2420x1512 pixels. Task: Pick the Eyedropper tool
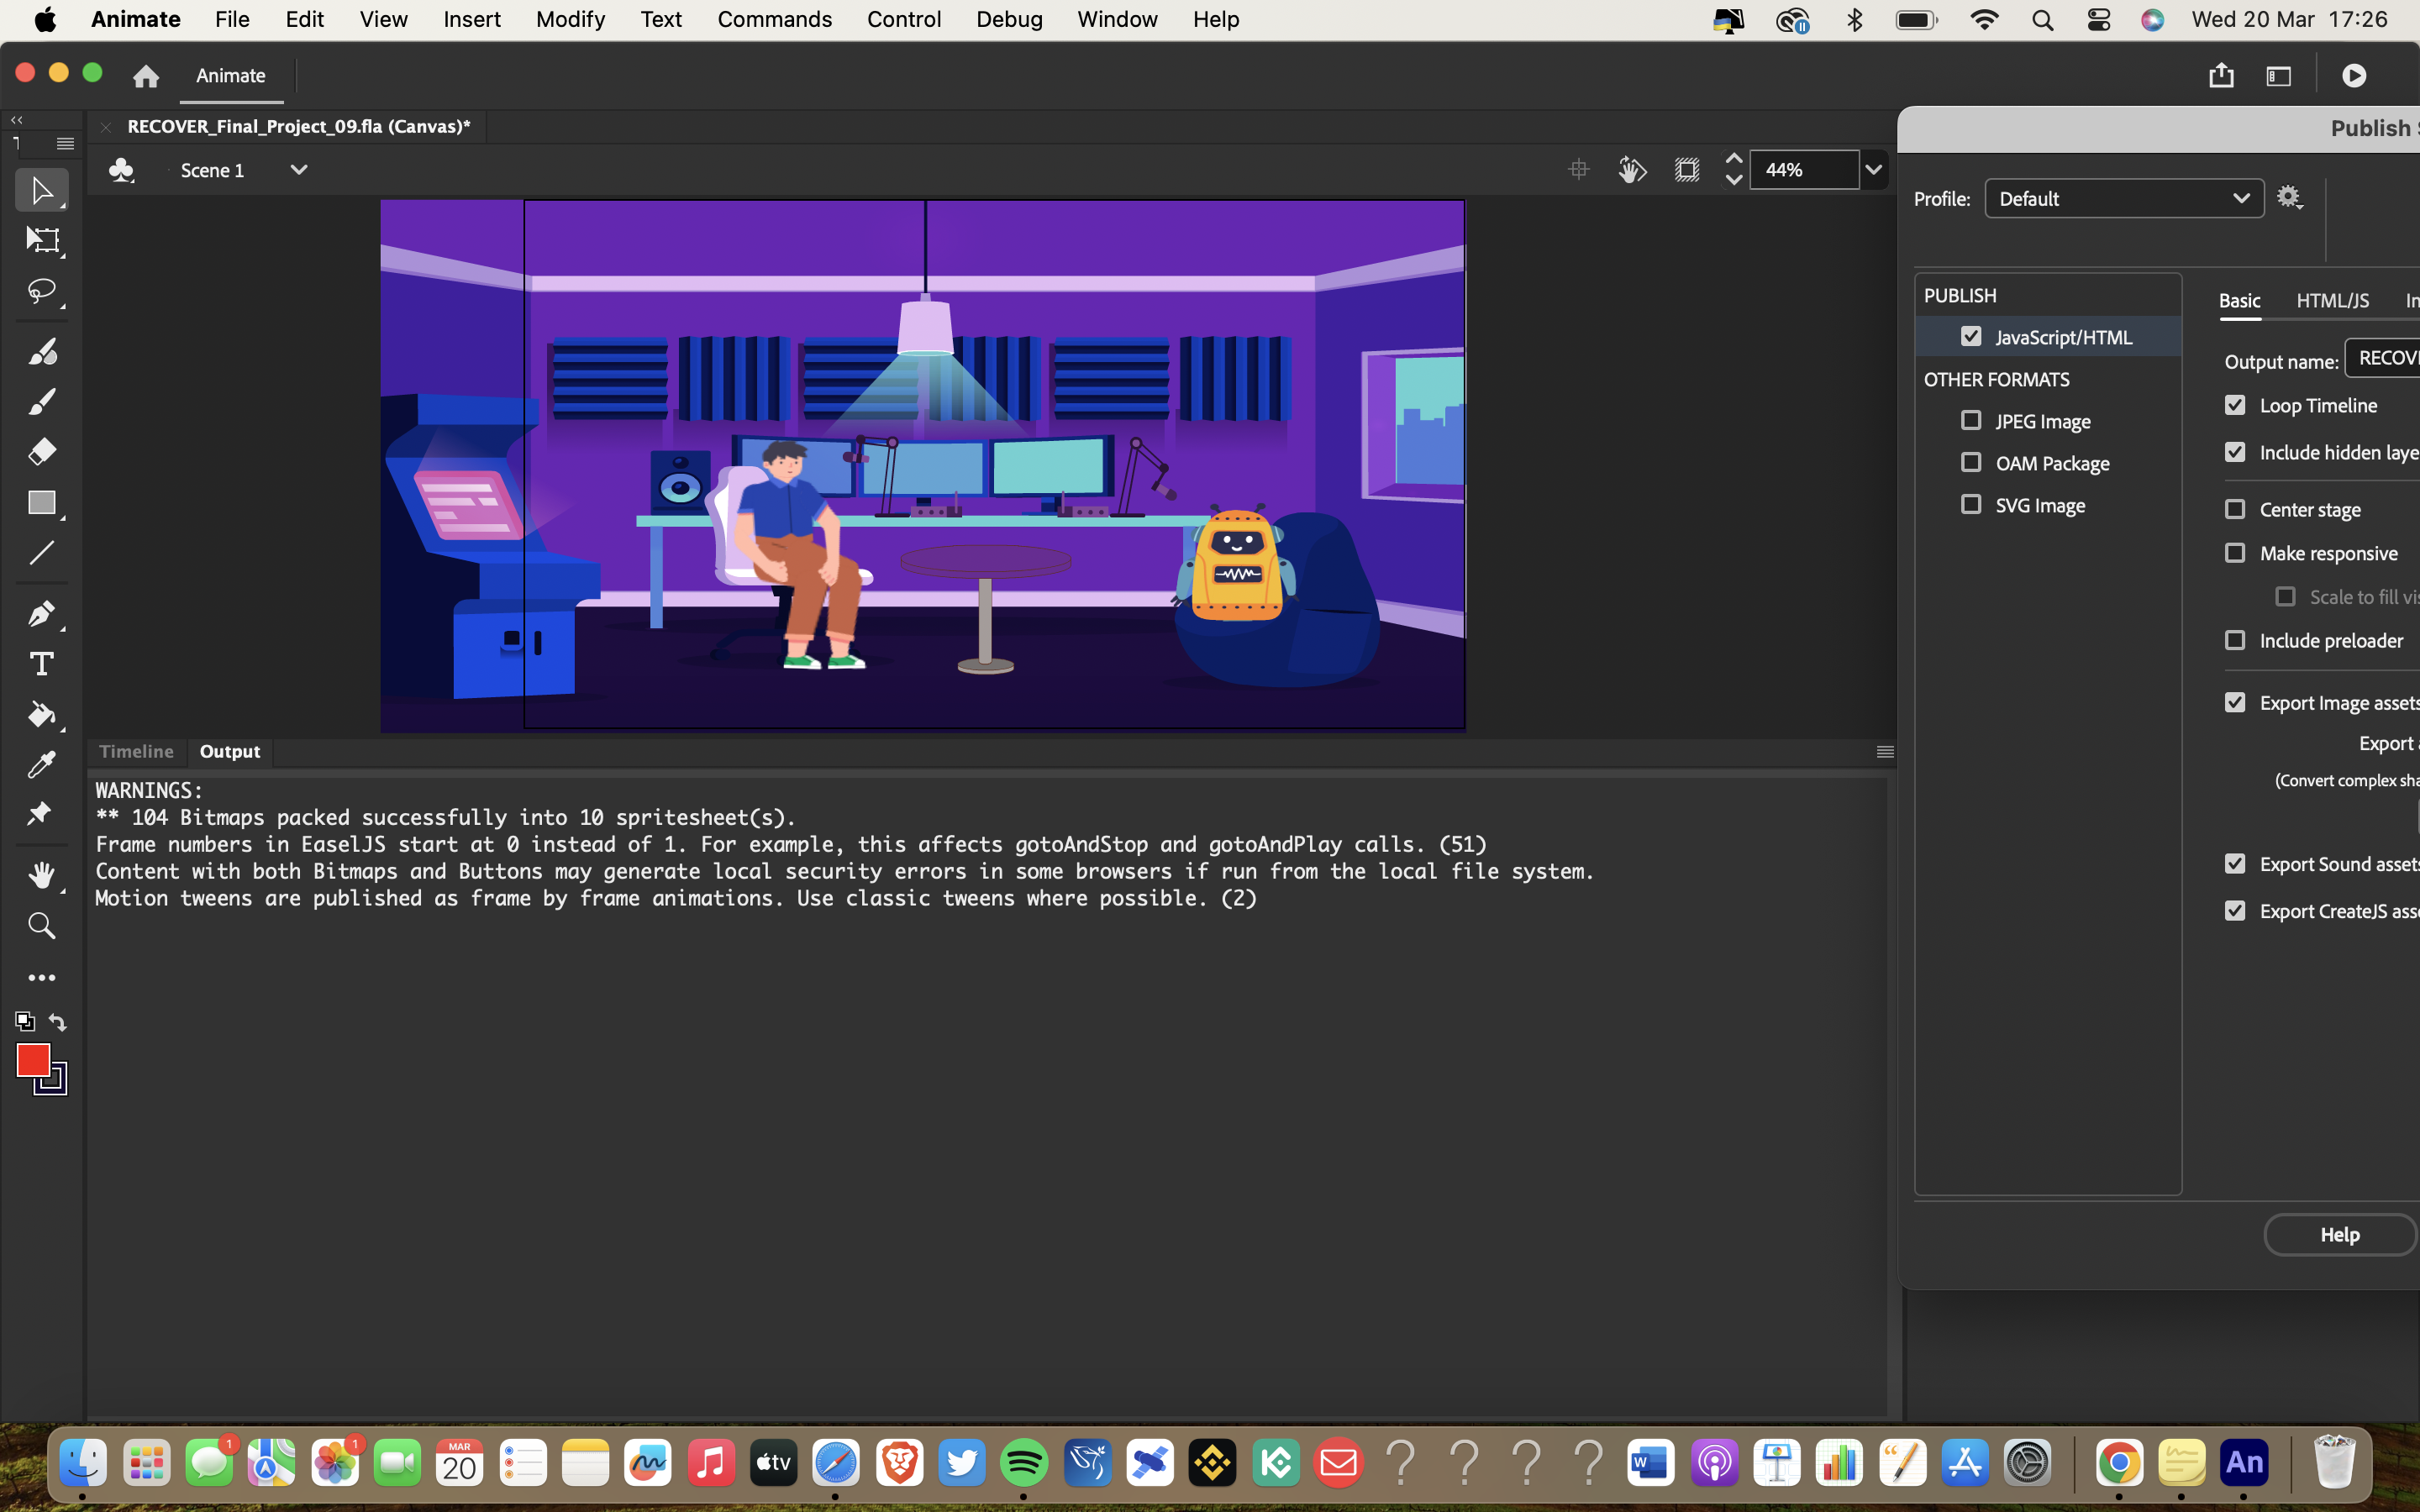pos(41,764)
